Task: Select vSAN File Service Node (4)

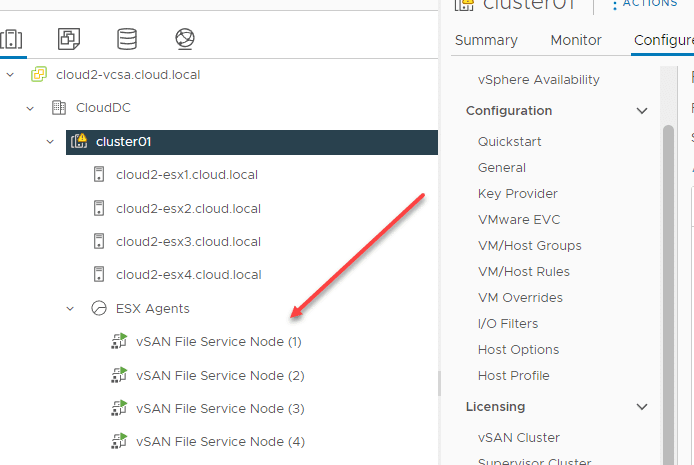Action: pos(220,442)
